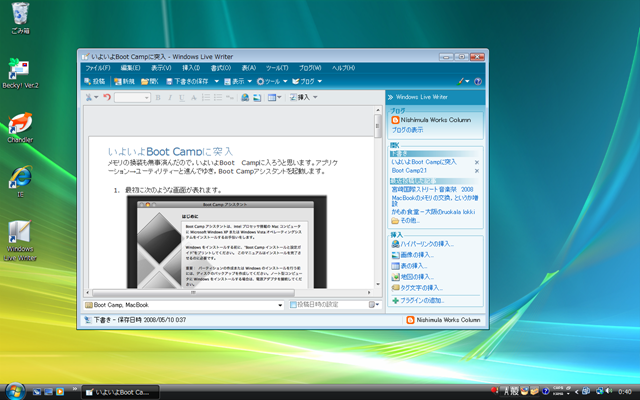Viewport: 640px width, 400px height.
Task: Click ハイパーリンクの挿入 in sidebar
Action: click(423, 244)
